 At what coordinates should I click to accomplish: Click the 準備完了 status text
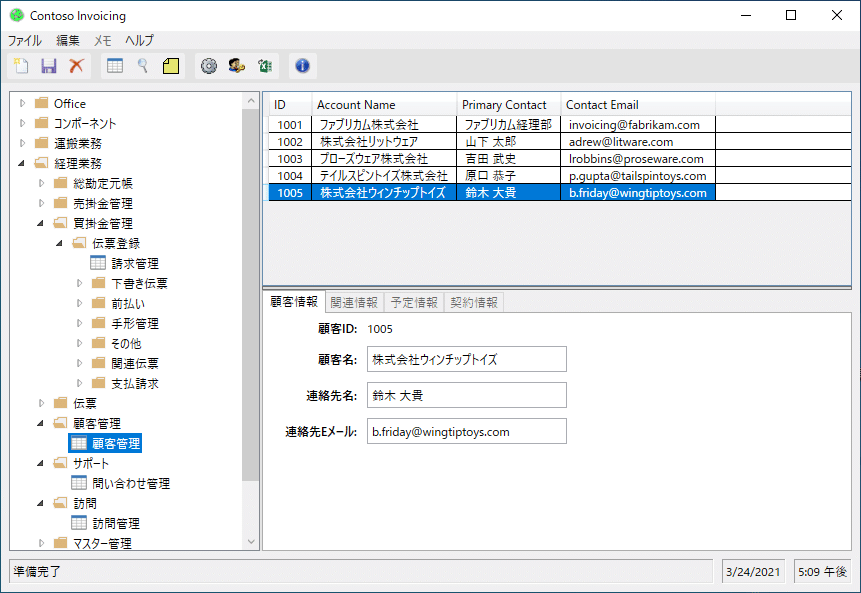click(x=37, y=572)
